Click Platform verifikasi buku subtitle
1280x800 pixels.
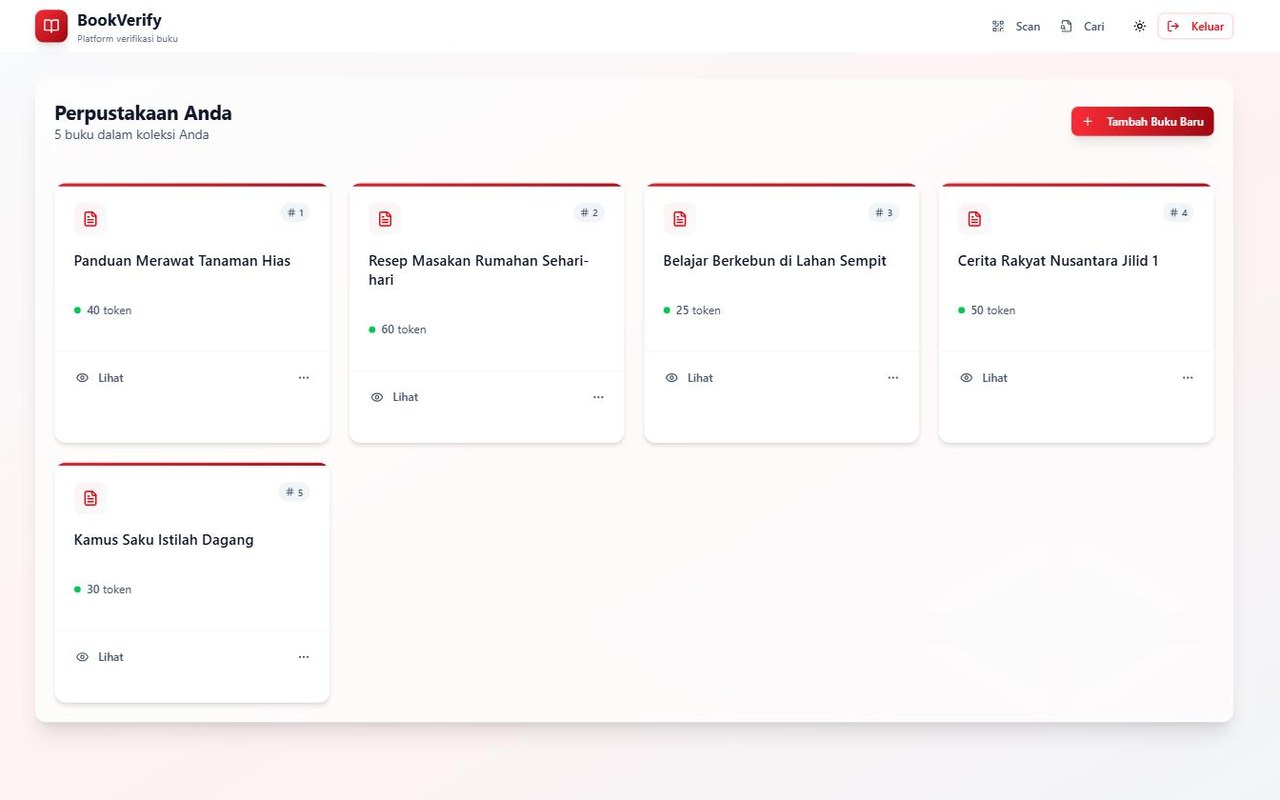pyautogui.click(x=127, y=39)
